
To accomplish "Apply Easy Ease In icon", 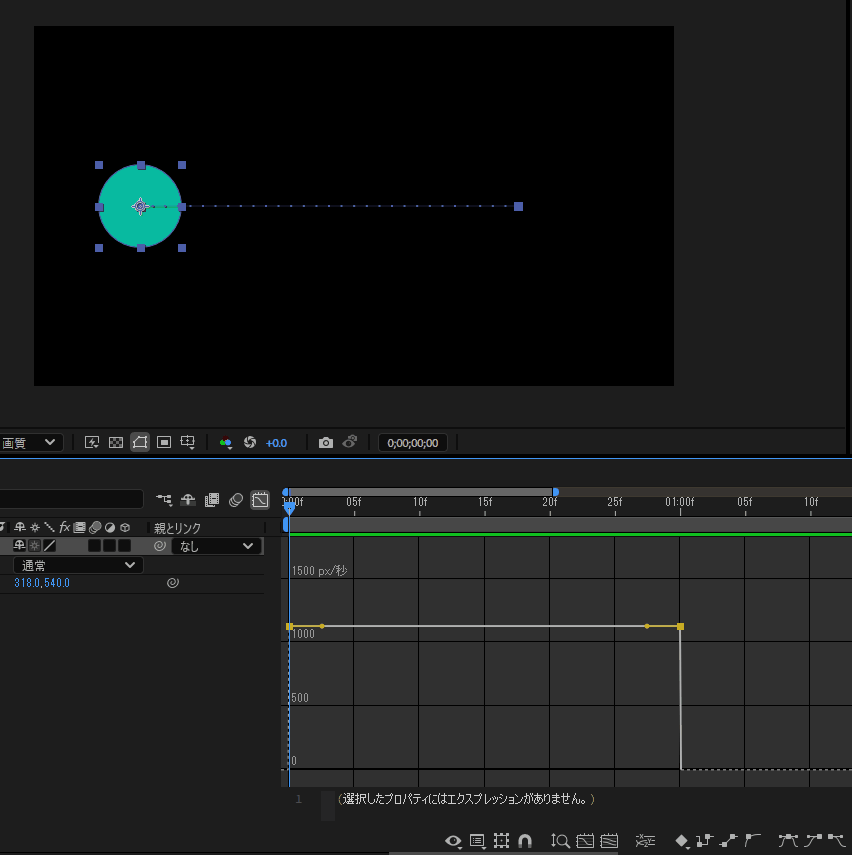I will pos(813,841).
